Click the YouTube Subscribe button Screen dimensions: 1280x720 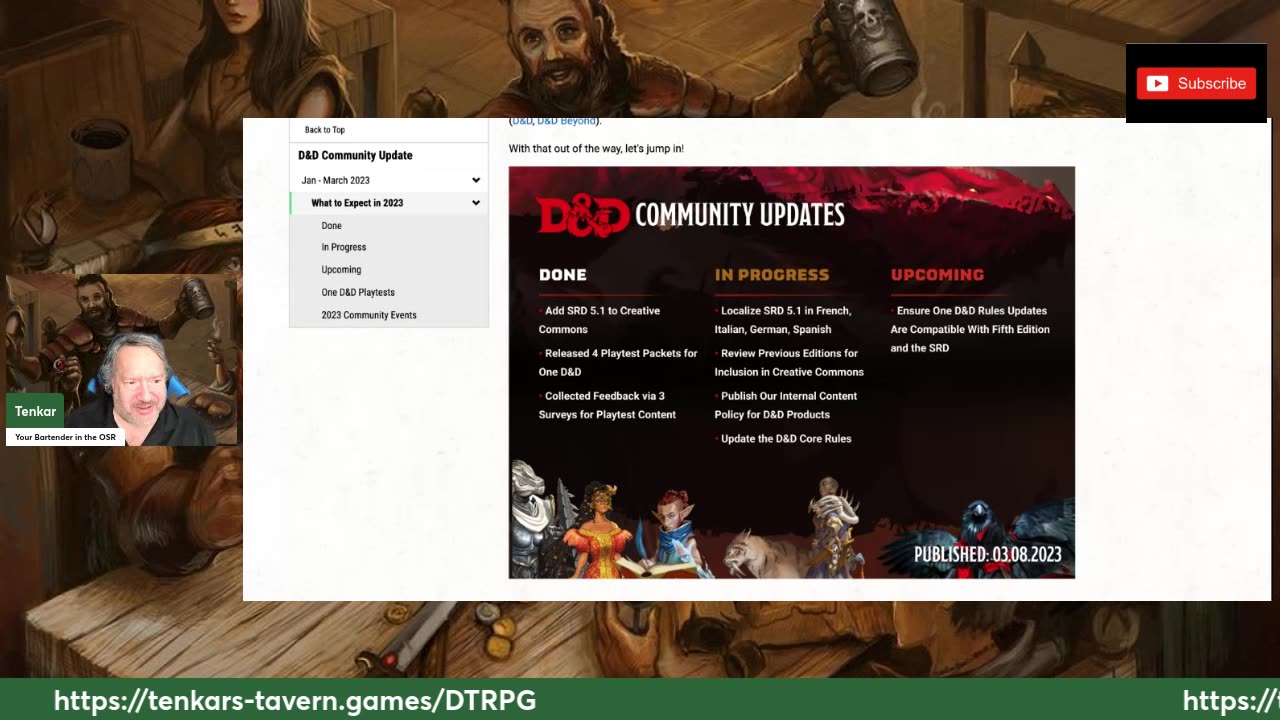pos(1196,83)
